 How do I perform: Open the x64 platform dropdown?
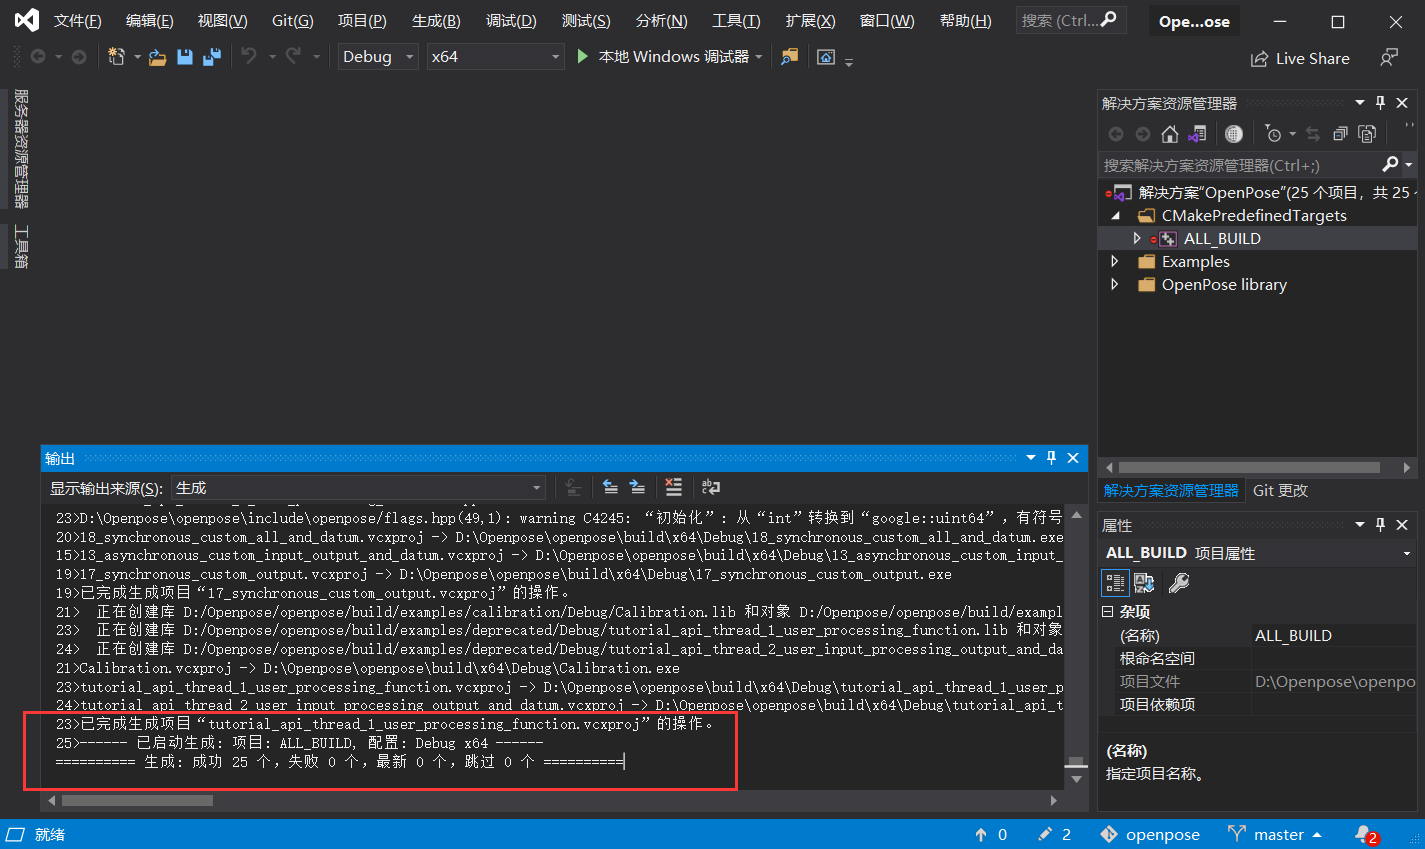tap(495, 57)
